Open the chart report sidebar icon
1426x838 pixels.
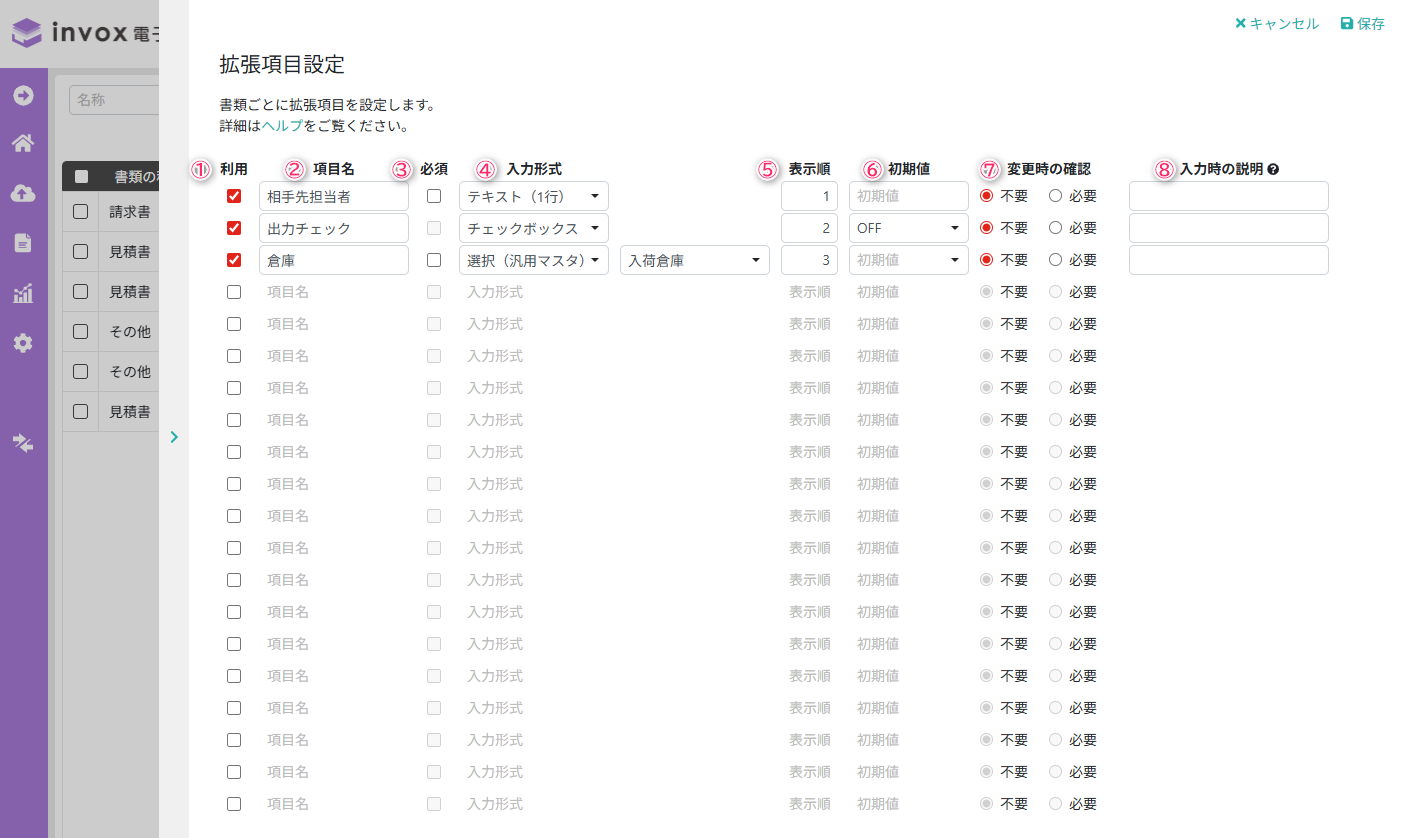(x=23, y=293)
